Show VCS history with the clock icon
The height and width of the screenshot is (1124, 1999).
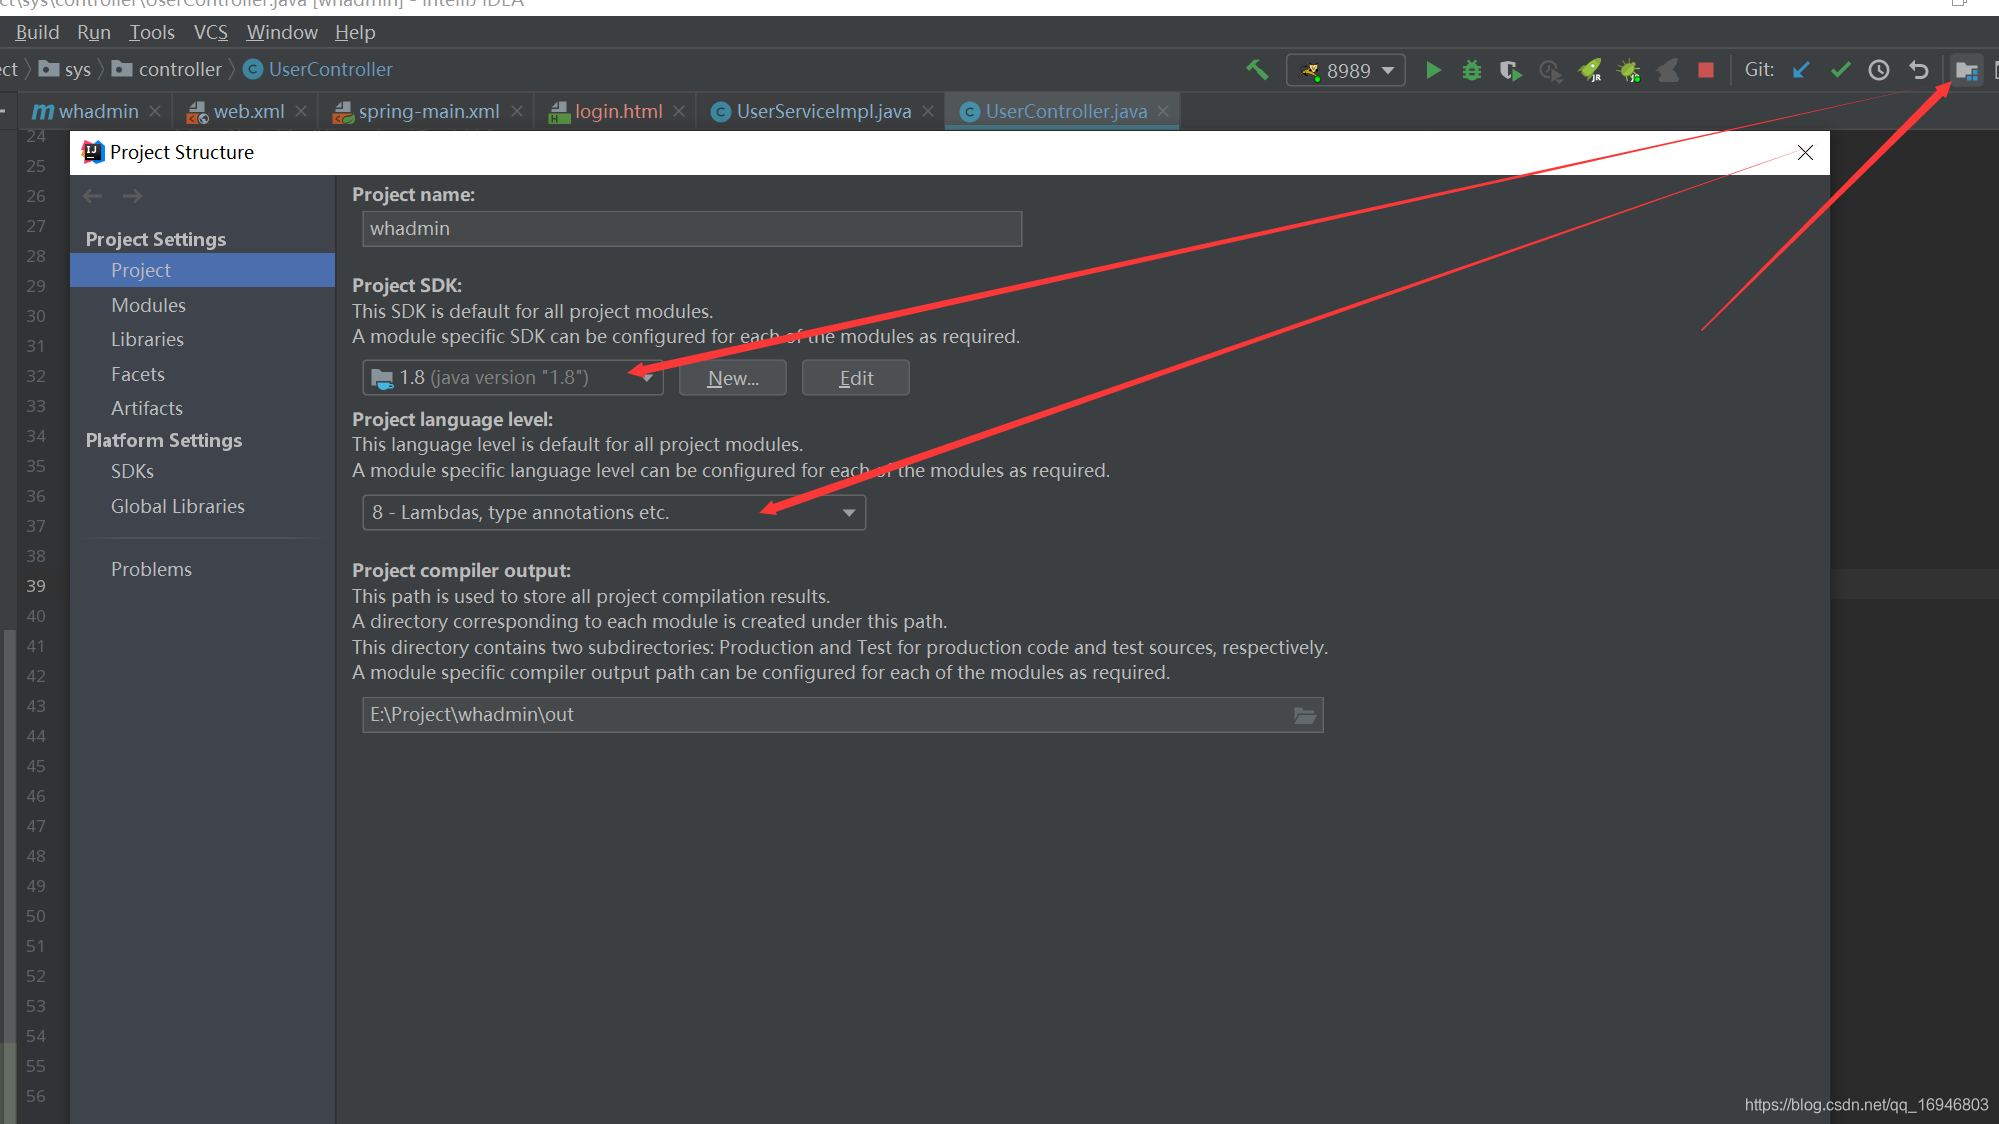1879,70
